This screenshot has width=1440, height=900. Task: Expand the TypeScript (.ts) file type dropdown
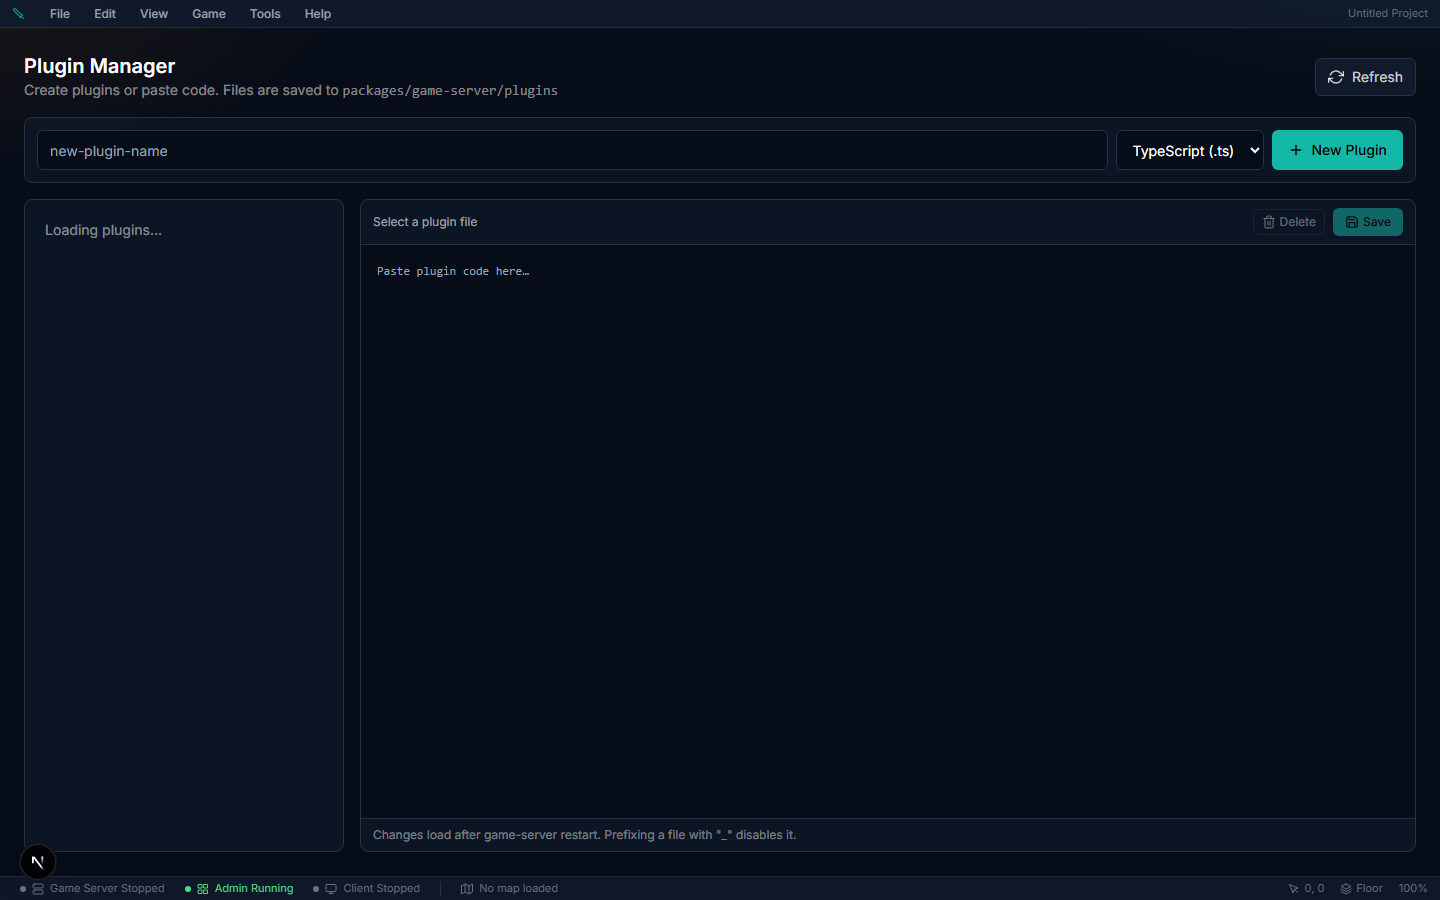coord(1190,150)
